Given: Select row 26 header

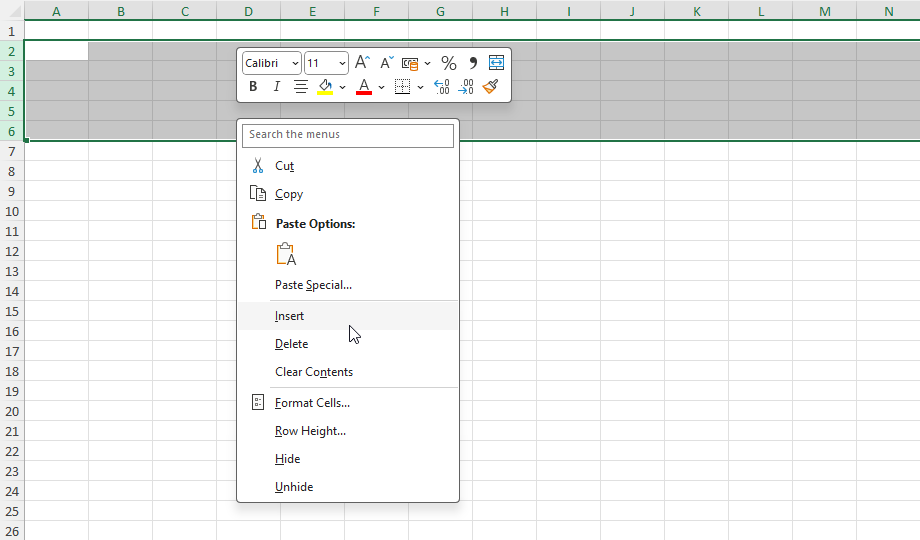Looking at the screenshot, I should point(12,531).
